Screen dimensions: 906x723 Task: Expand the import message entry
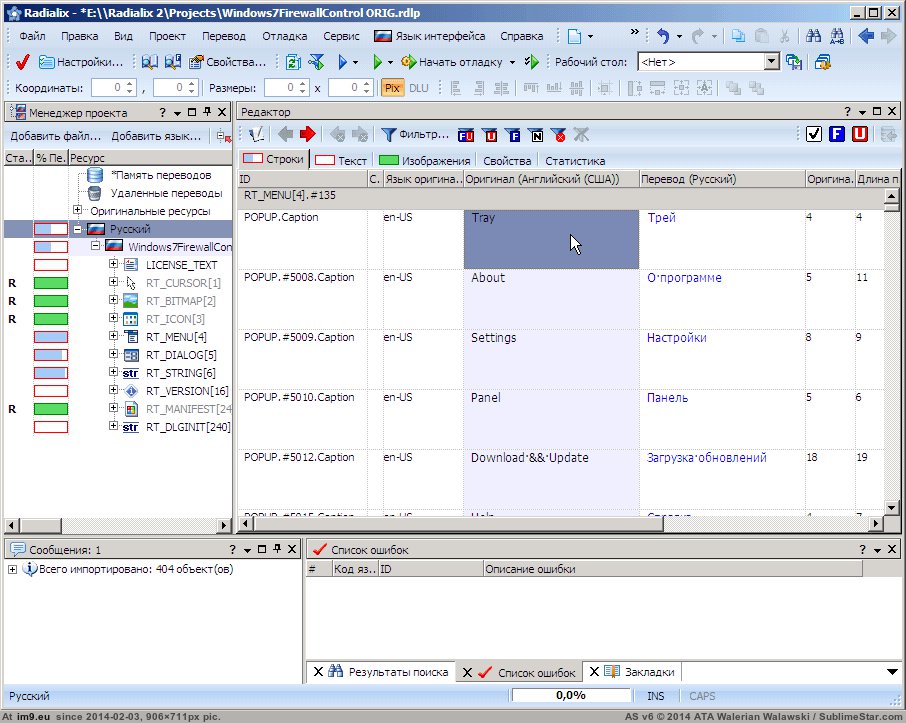point(12,569)
